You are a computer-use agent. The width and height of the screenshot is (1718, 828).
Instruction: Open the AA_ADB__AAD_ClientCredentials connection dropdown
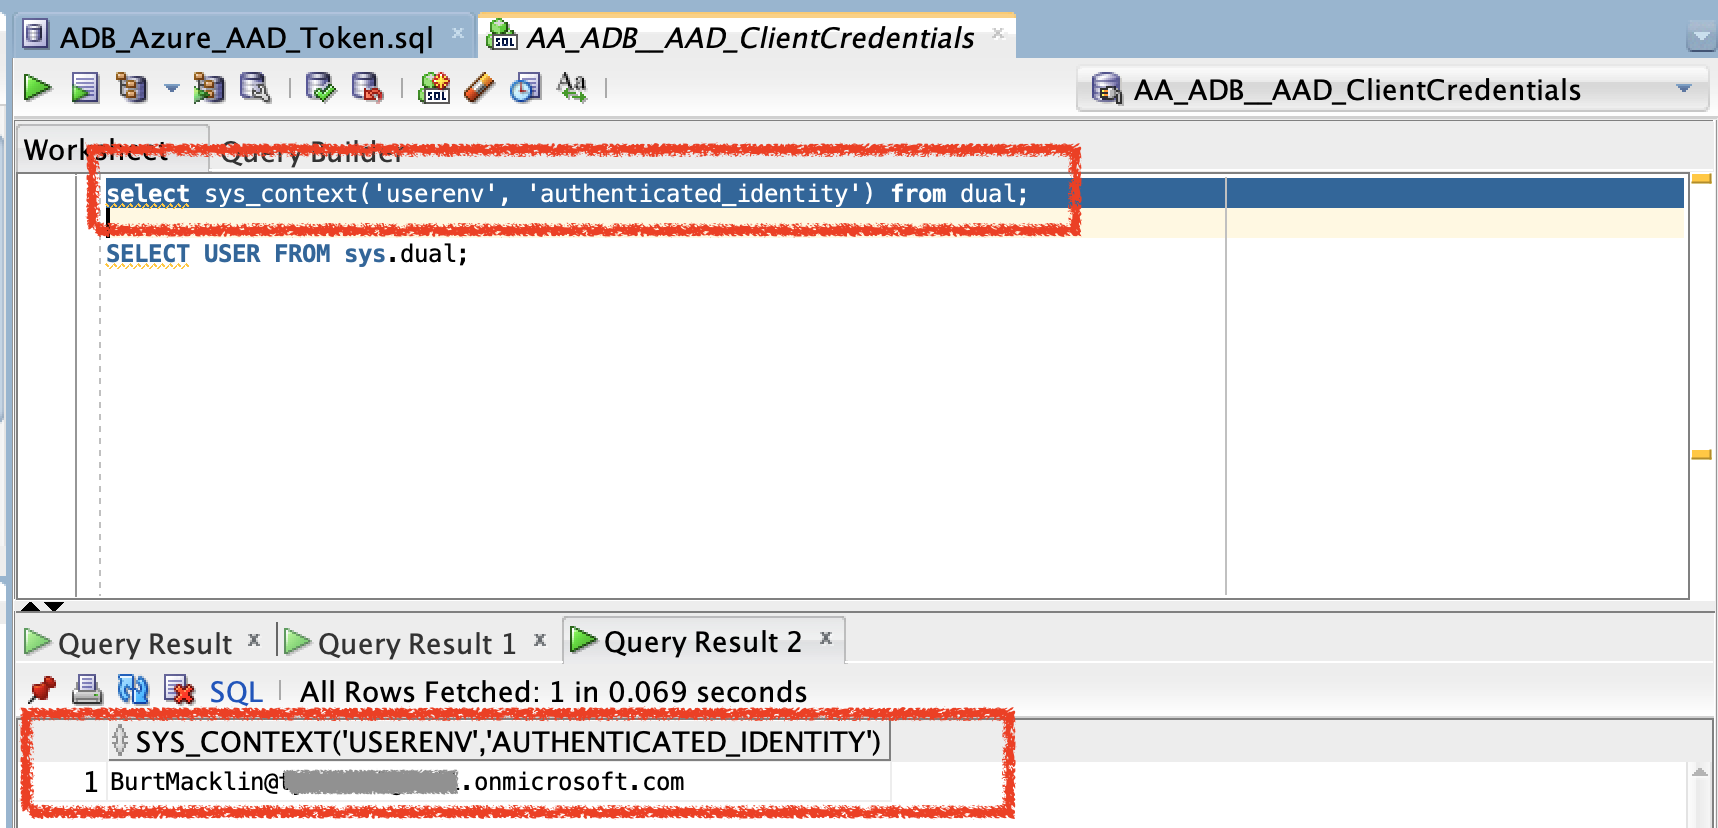pos(1684,89)
